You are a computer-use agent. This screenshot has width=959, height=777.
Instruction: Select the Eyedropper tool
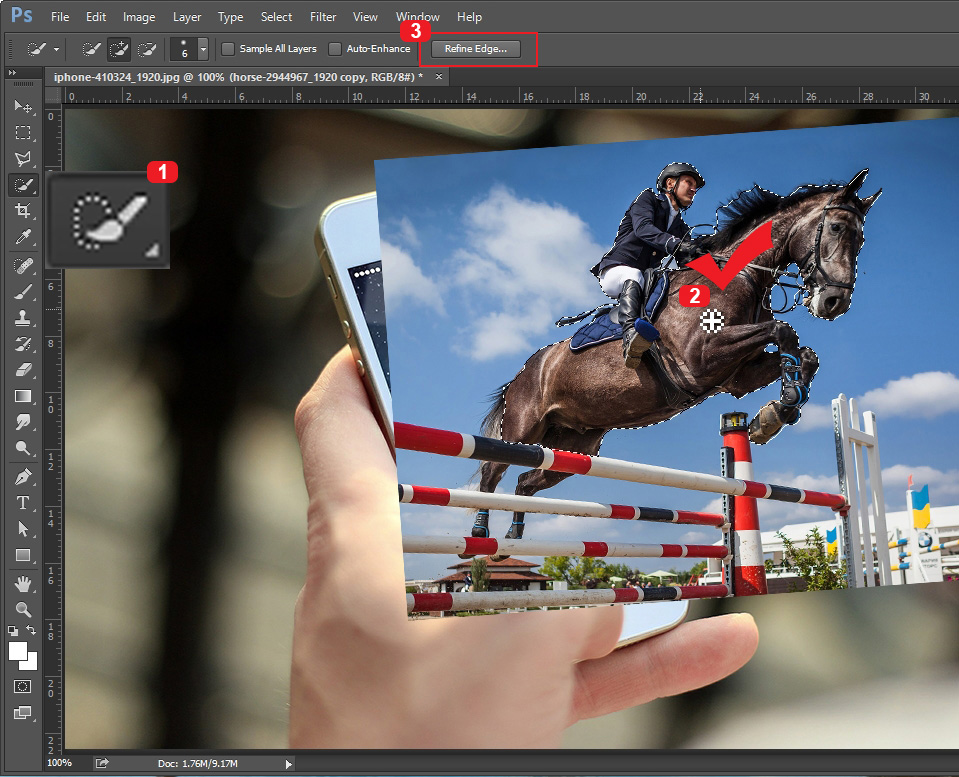23,237
